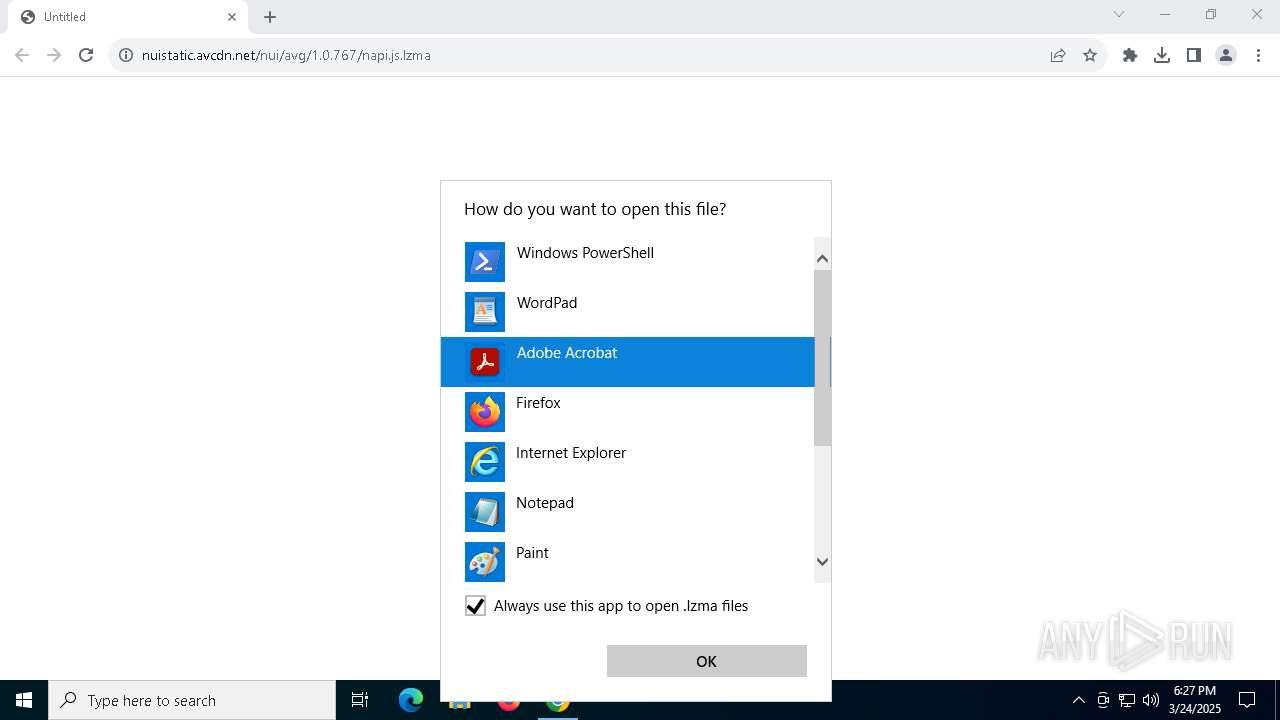Select the Untitled tab

(127, 17)
